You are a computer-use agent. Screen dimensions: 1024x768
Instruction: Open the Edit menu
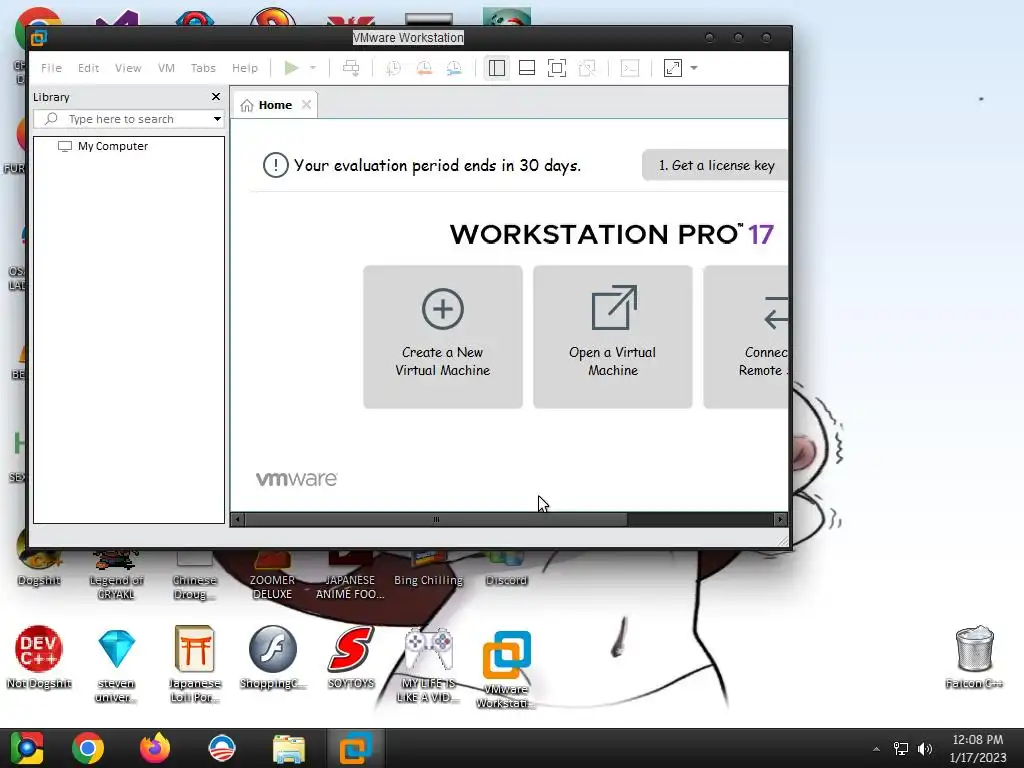click(x=88, y=68)
